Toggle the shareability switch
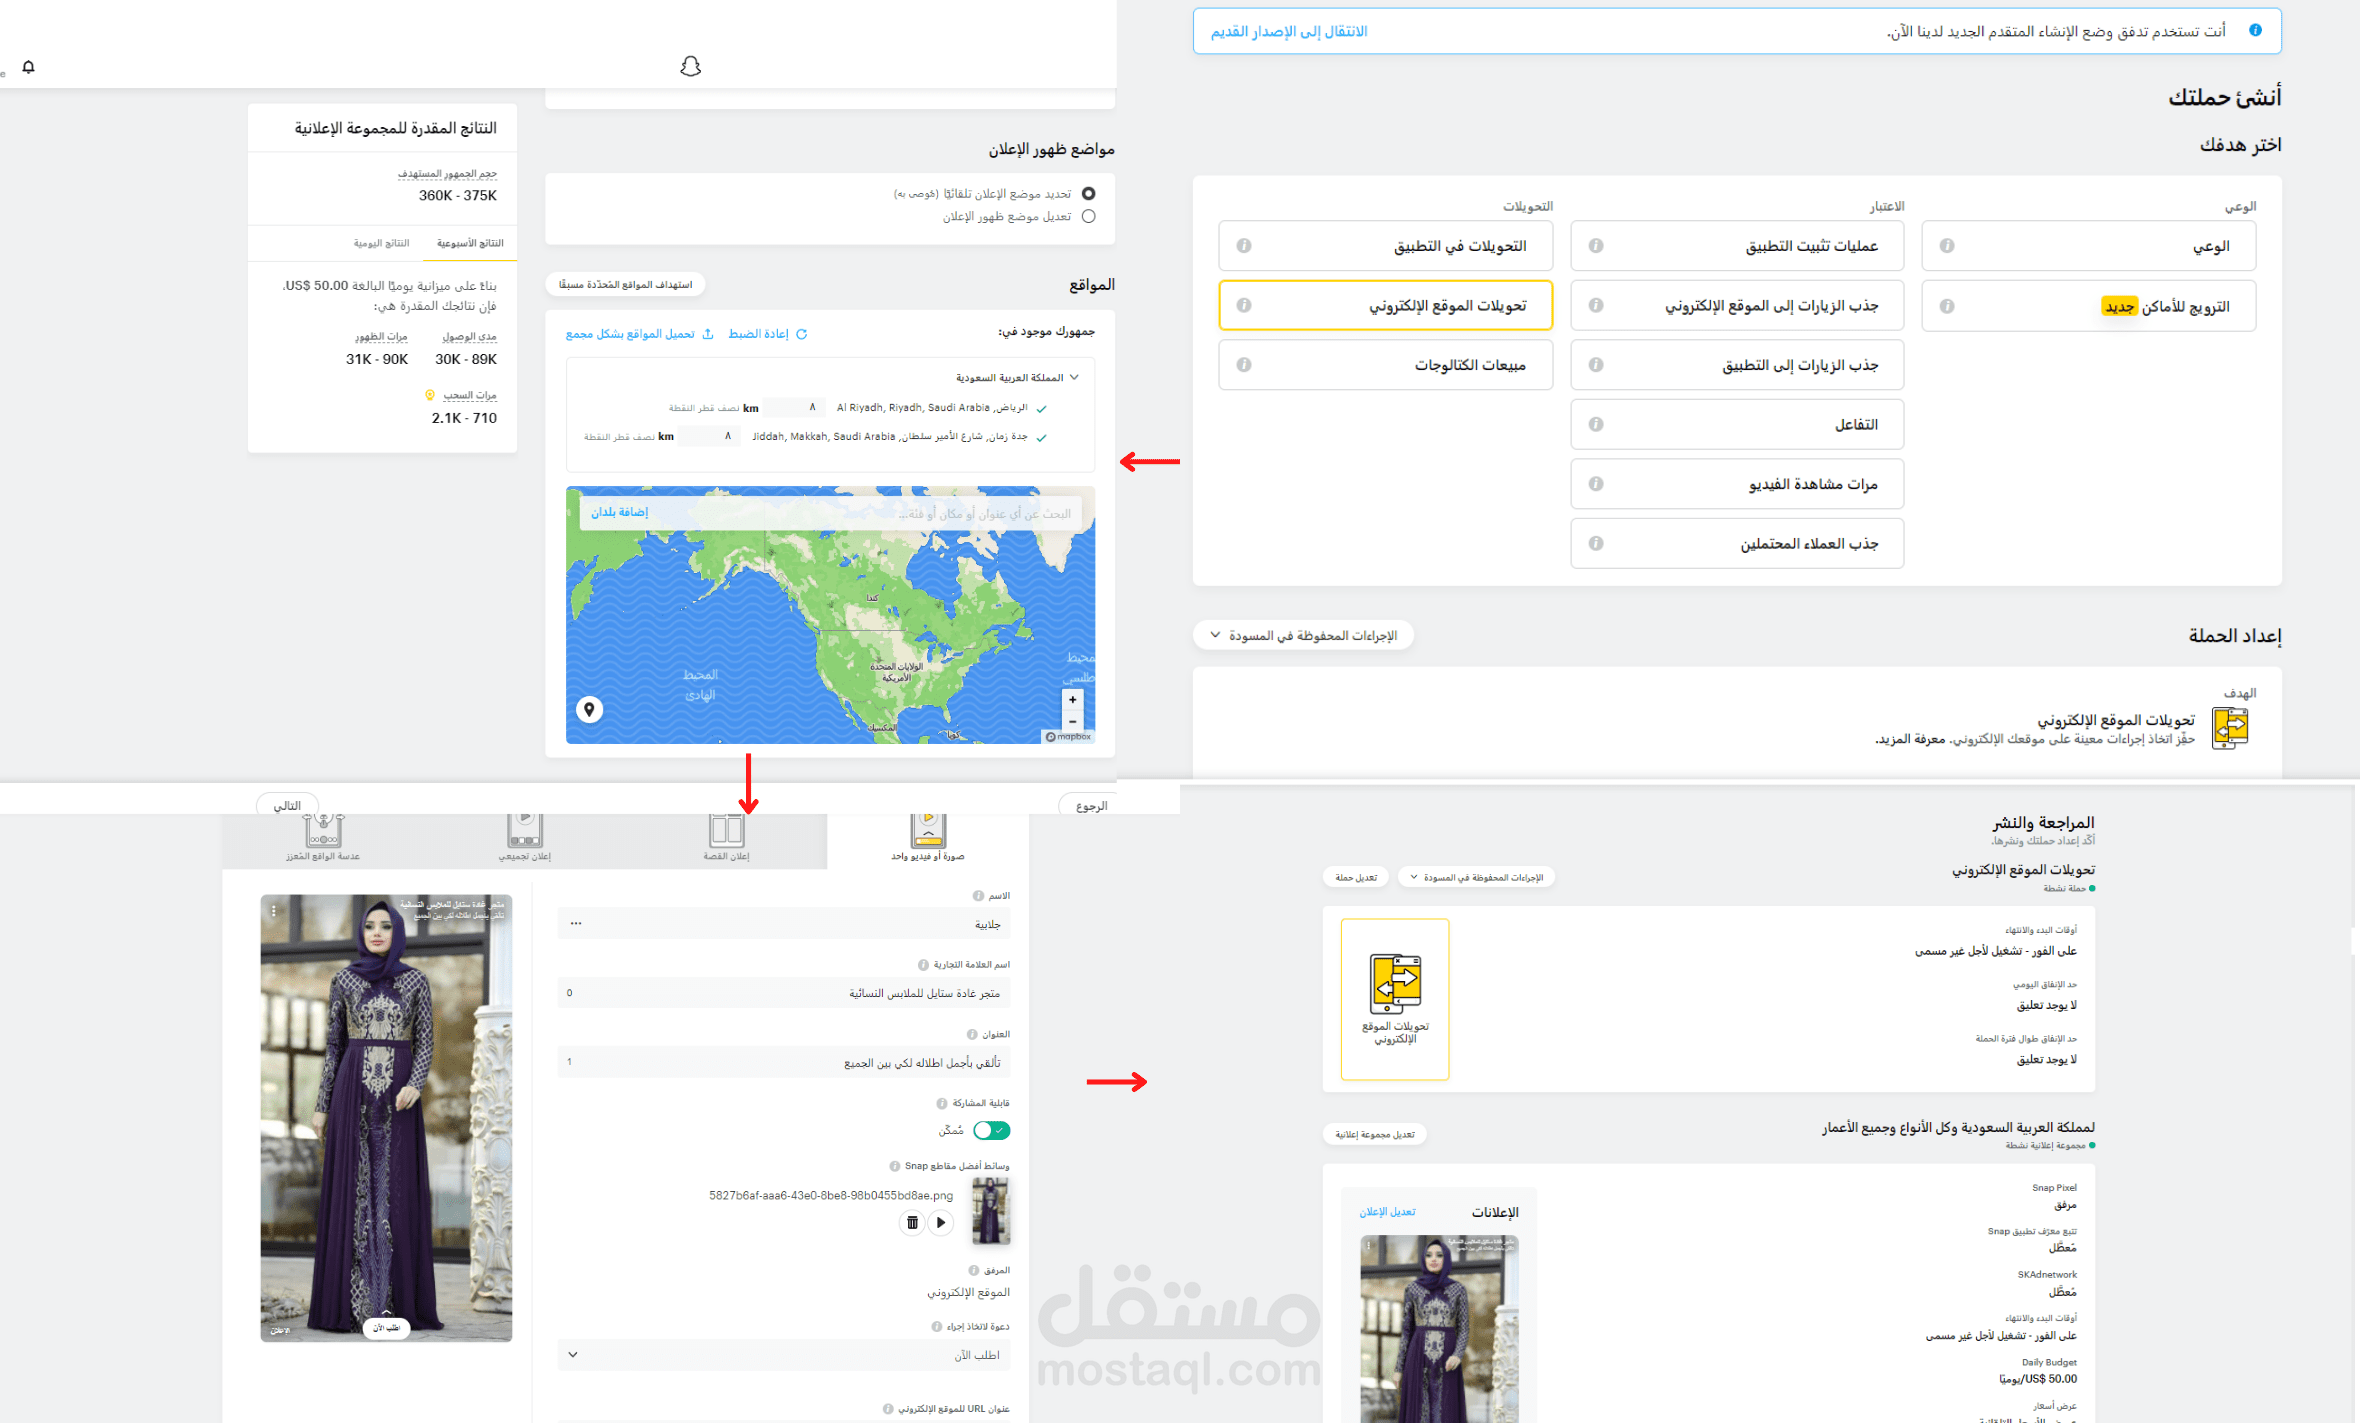2360x1423 pixels. (x=991, y=1130)
